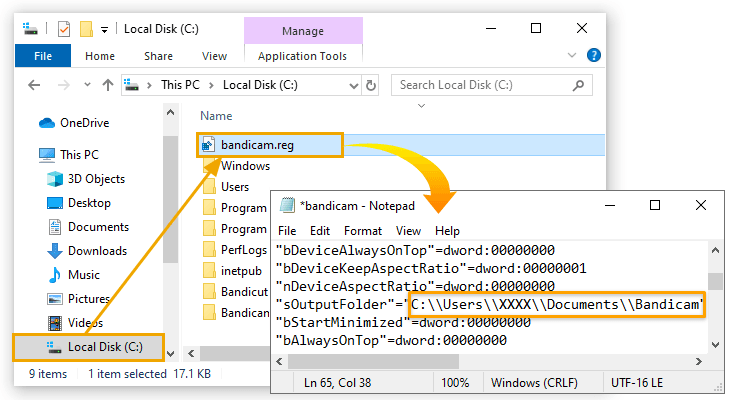Switch to the Home ribbon tab
The height and width of the screenshot is (400, 730).
point(100,56)
